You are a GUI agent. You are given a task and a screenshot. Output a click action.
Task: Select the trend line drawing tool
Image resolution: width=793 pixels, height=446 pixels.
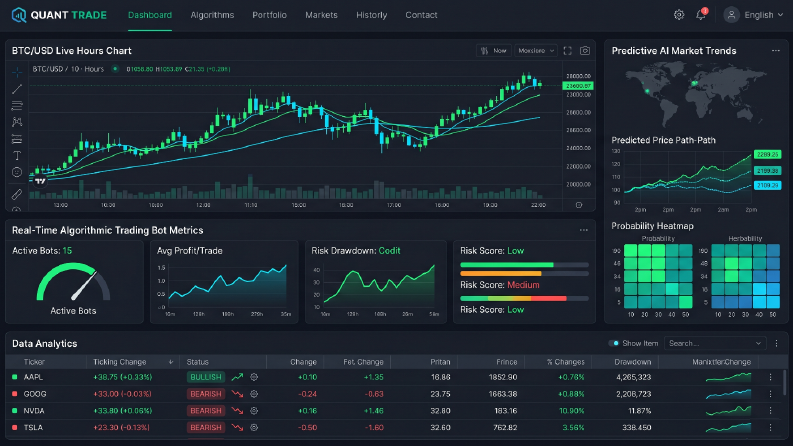click(x=17, y=90)
